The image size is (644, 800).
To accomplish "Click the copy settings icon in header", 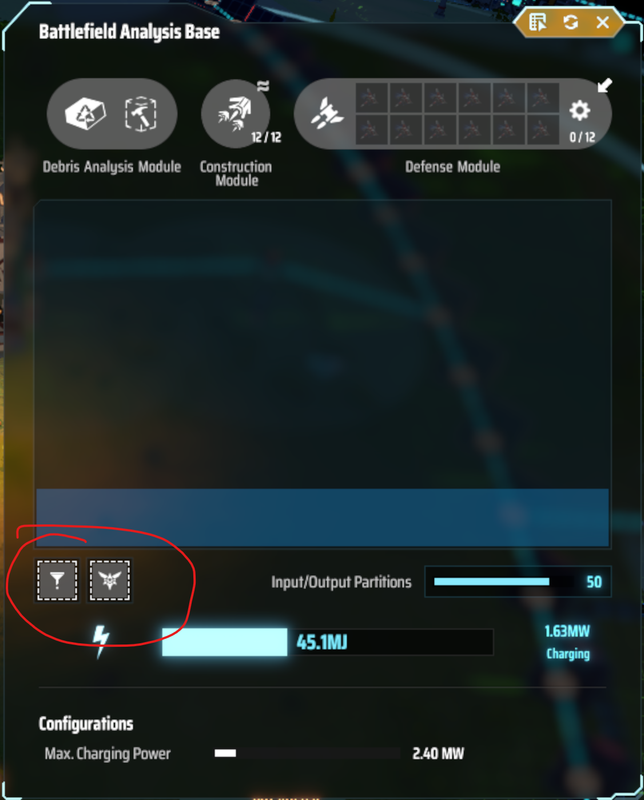I will pos(537,22).
